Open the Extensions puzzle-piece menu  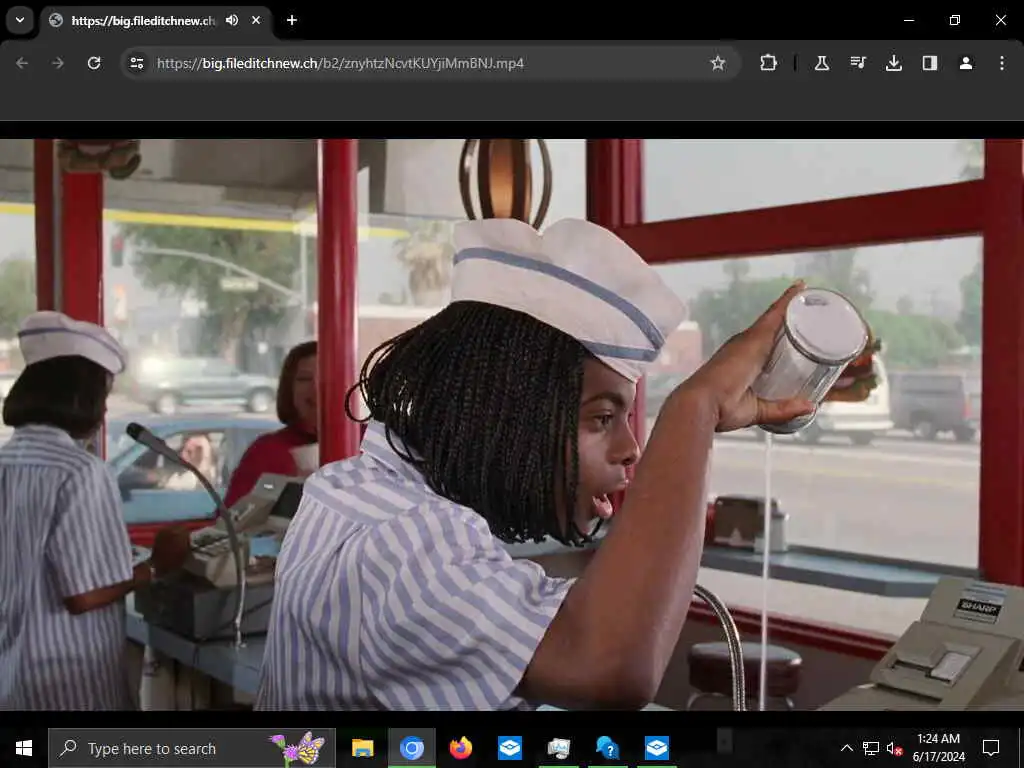769,63
